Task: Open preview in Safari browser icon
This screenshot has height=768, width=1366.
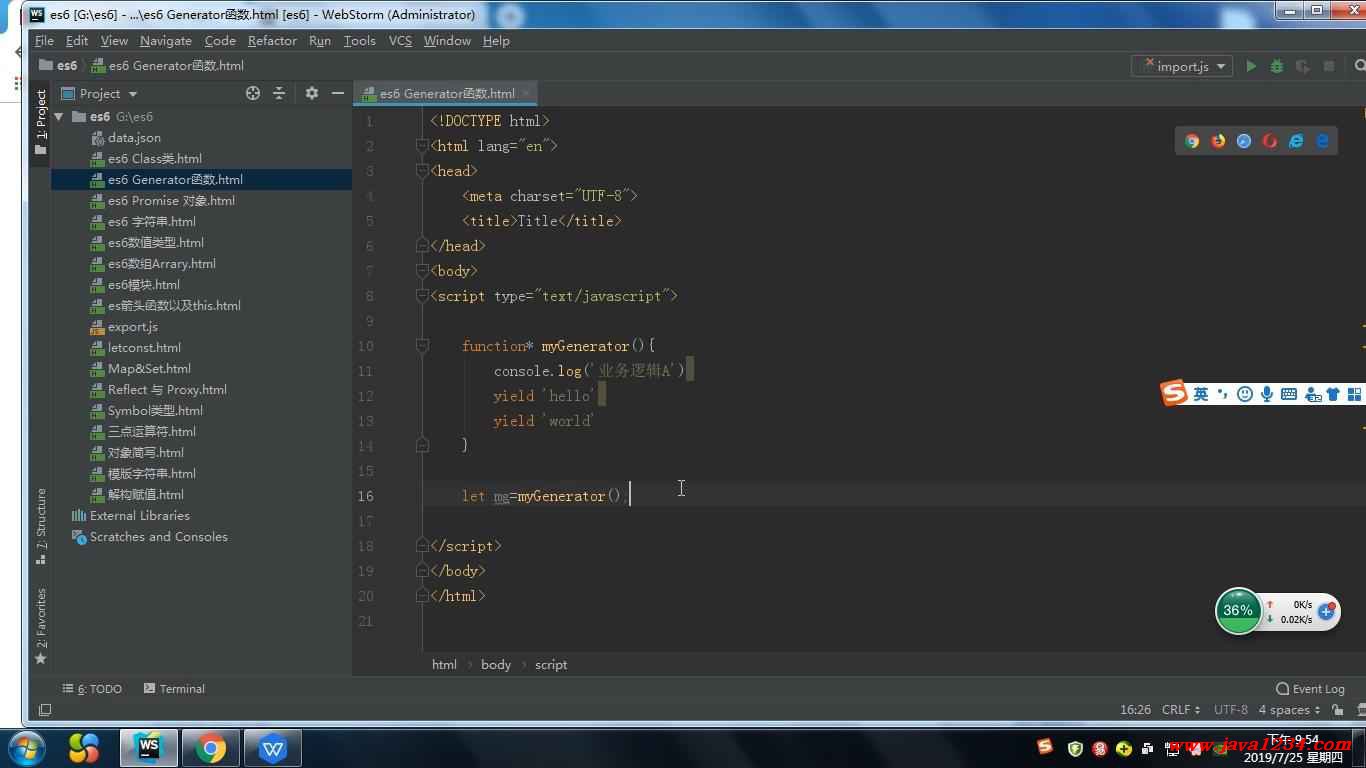Action: click(1244, 141)
